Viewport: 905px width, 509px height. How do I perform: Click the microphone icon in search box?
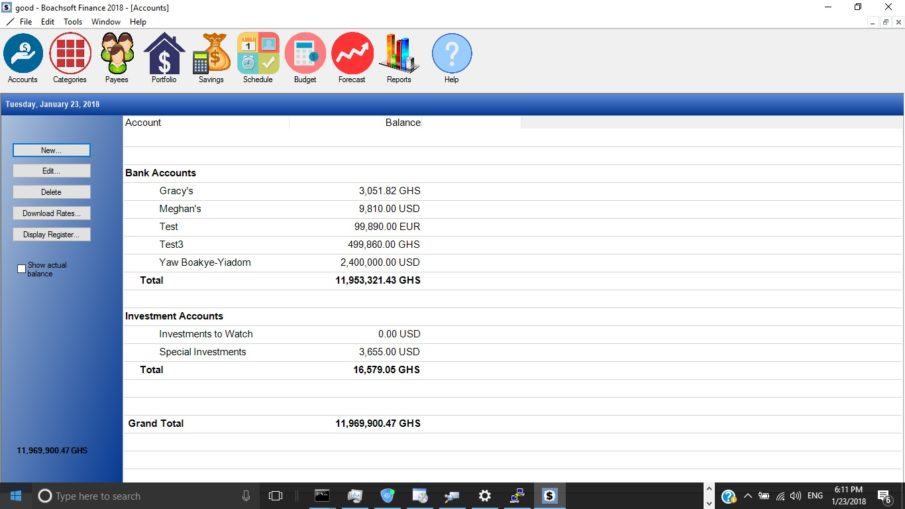coord(246,496)
